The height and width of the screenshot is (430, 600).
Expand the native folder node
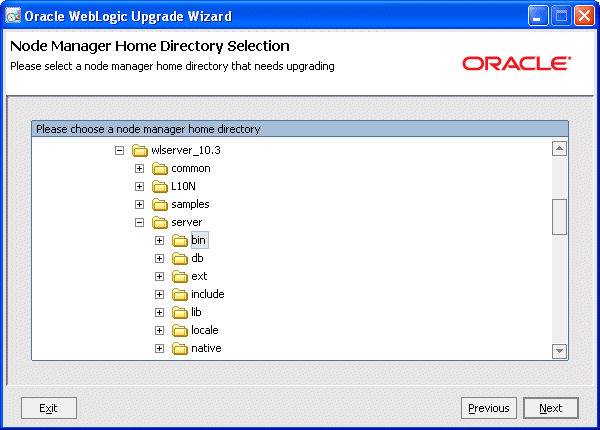coord(159,348)
